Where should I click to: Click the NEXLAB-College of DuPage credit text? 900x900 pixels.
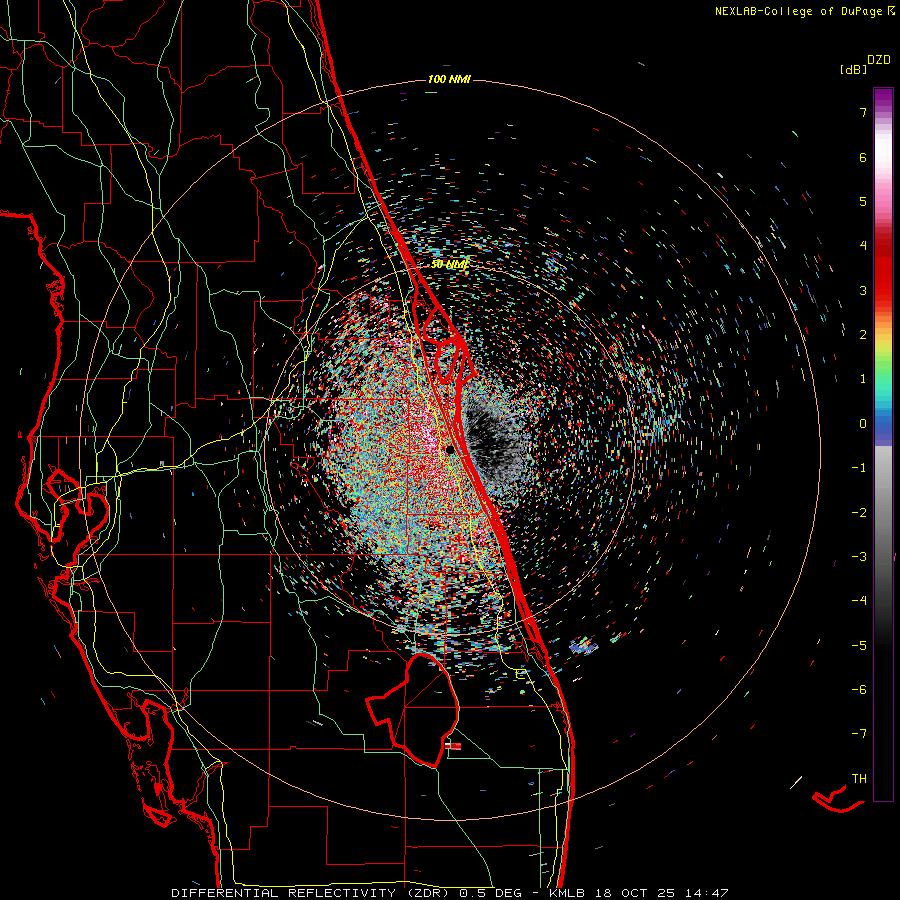(x=800, y=11)
